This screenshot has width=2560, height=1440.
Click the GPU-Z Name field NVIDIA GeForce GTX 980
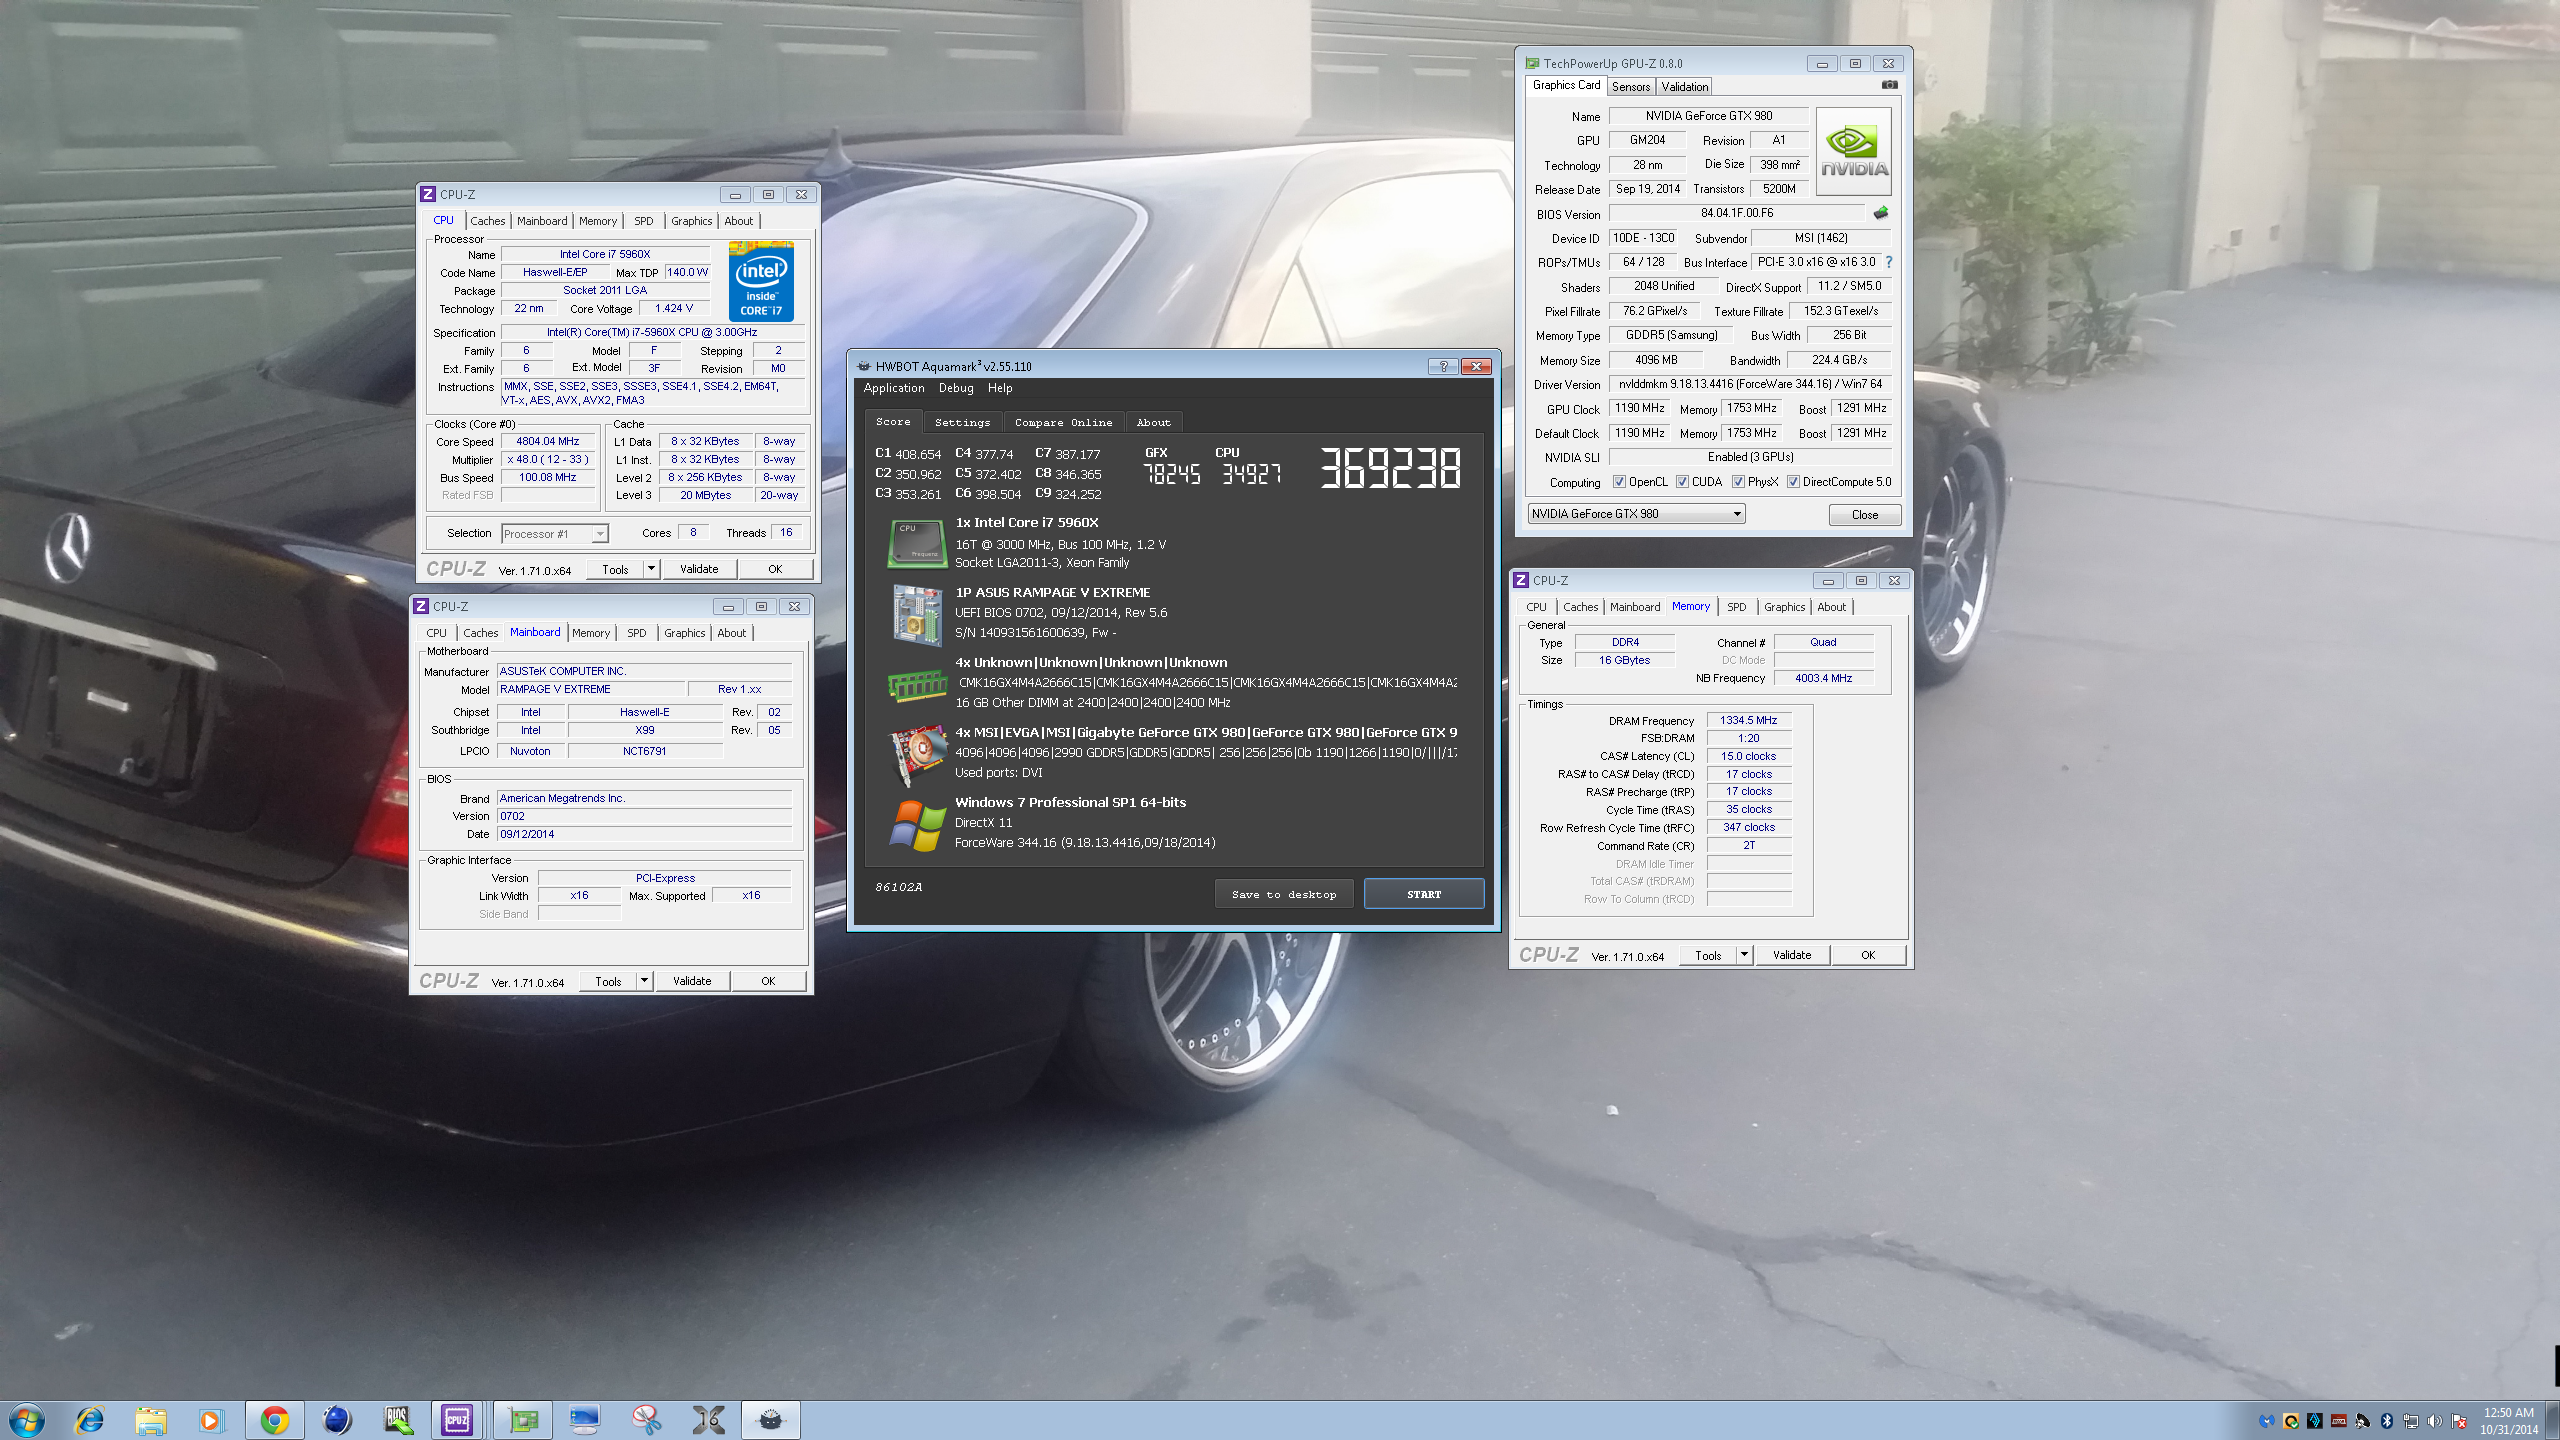tap(1708, 116)
